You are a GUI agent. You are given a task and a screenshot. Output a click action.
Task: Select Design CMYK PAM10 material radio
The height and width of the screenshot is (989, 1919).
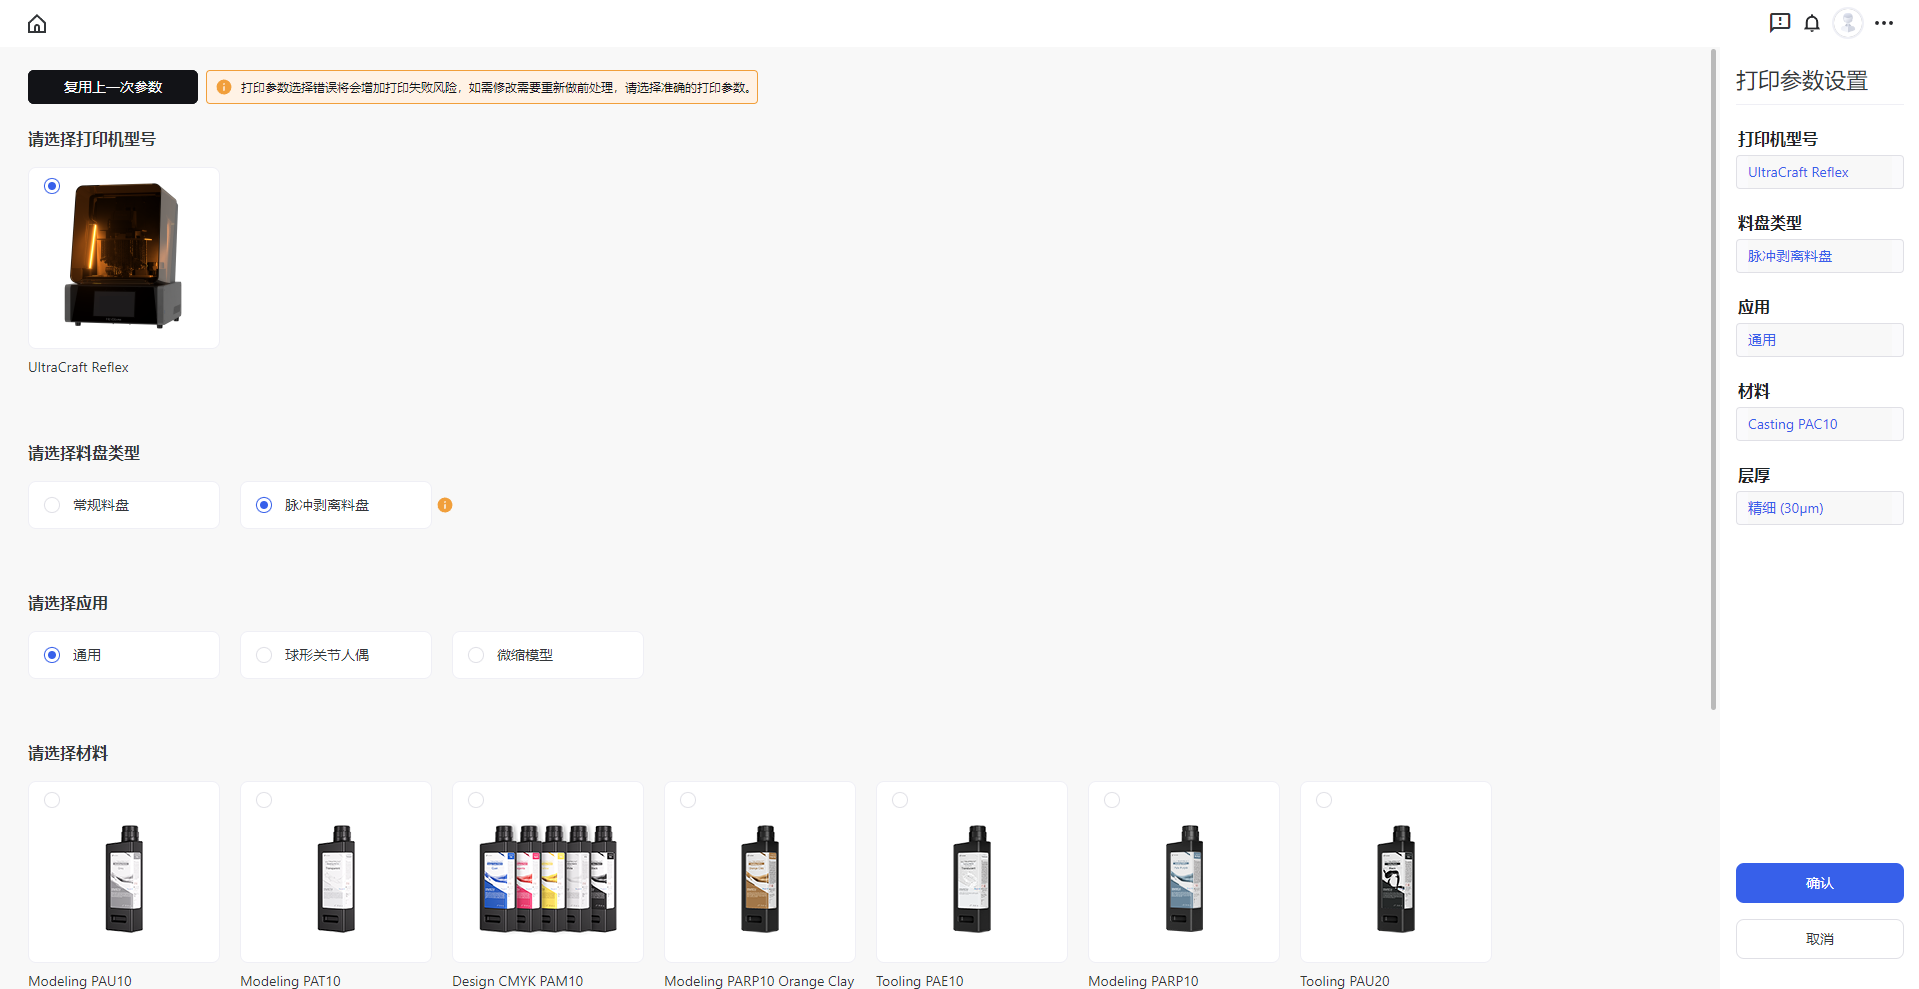click(x=476, y=800)
